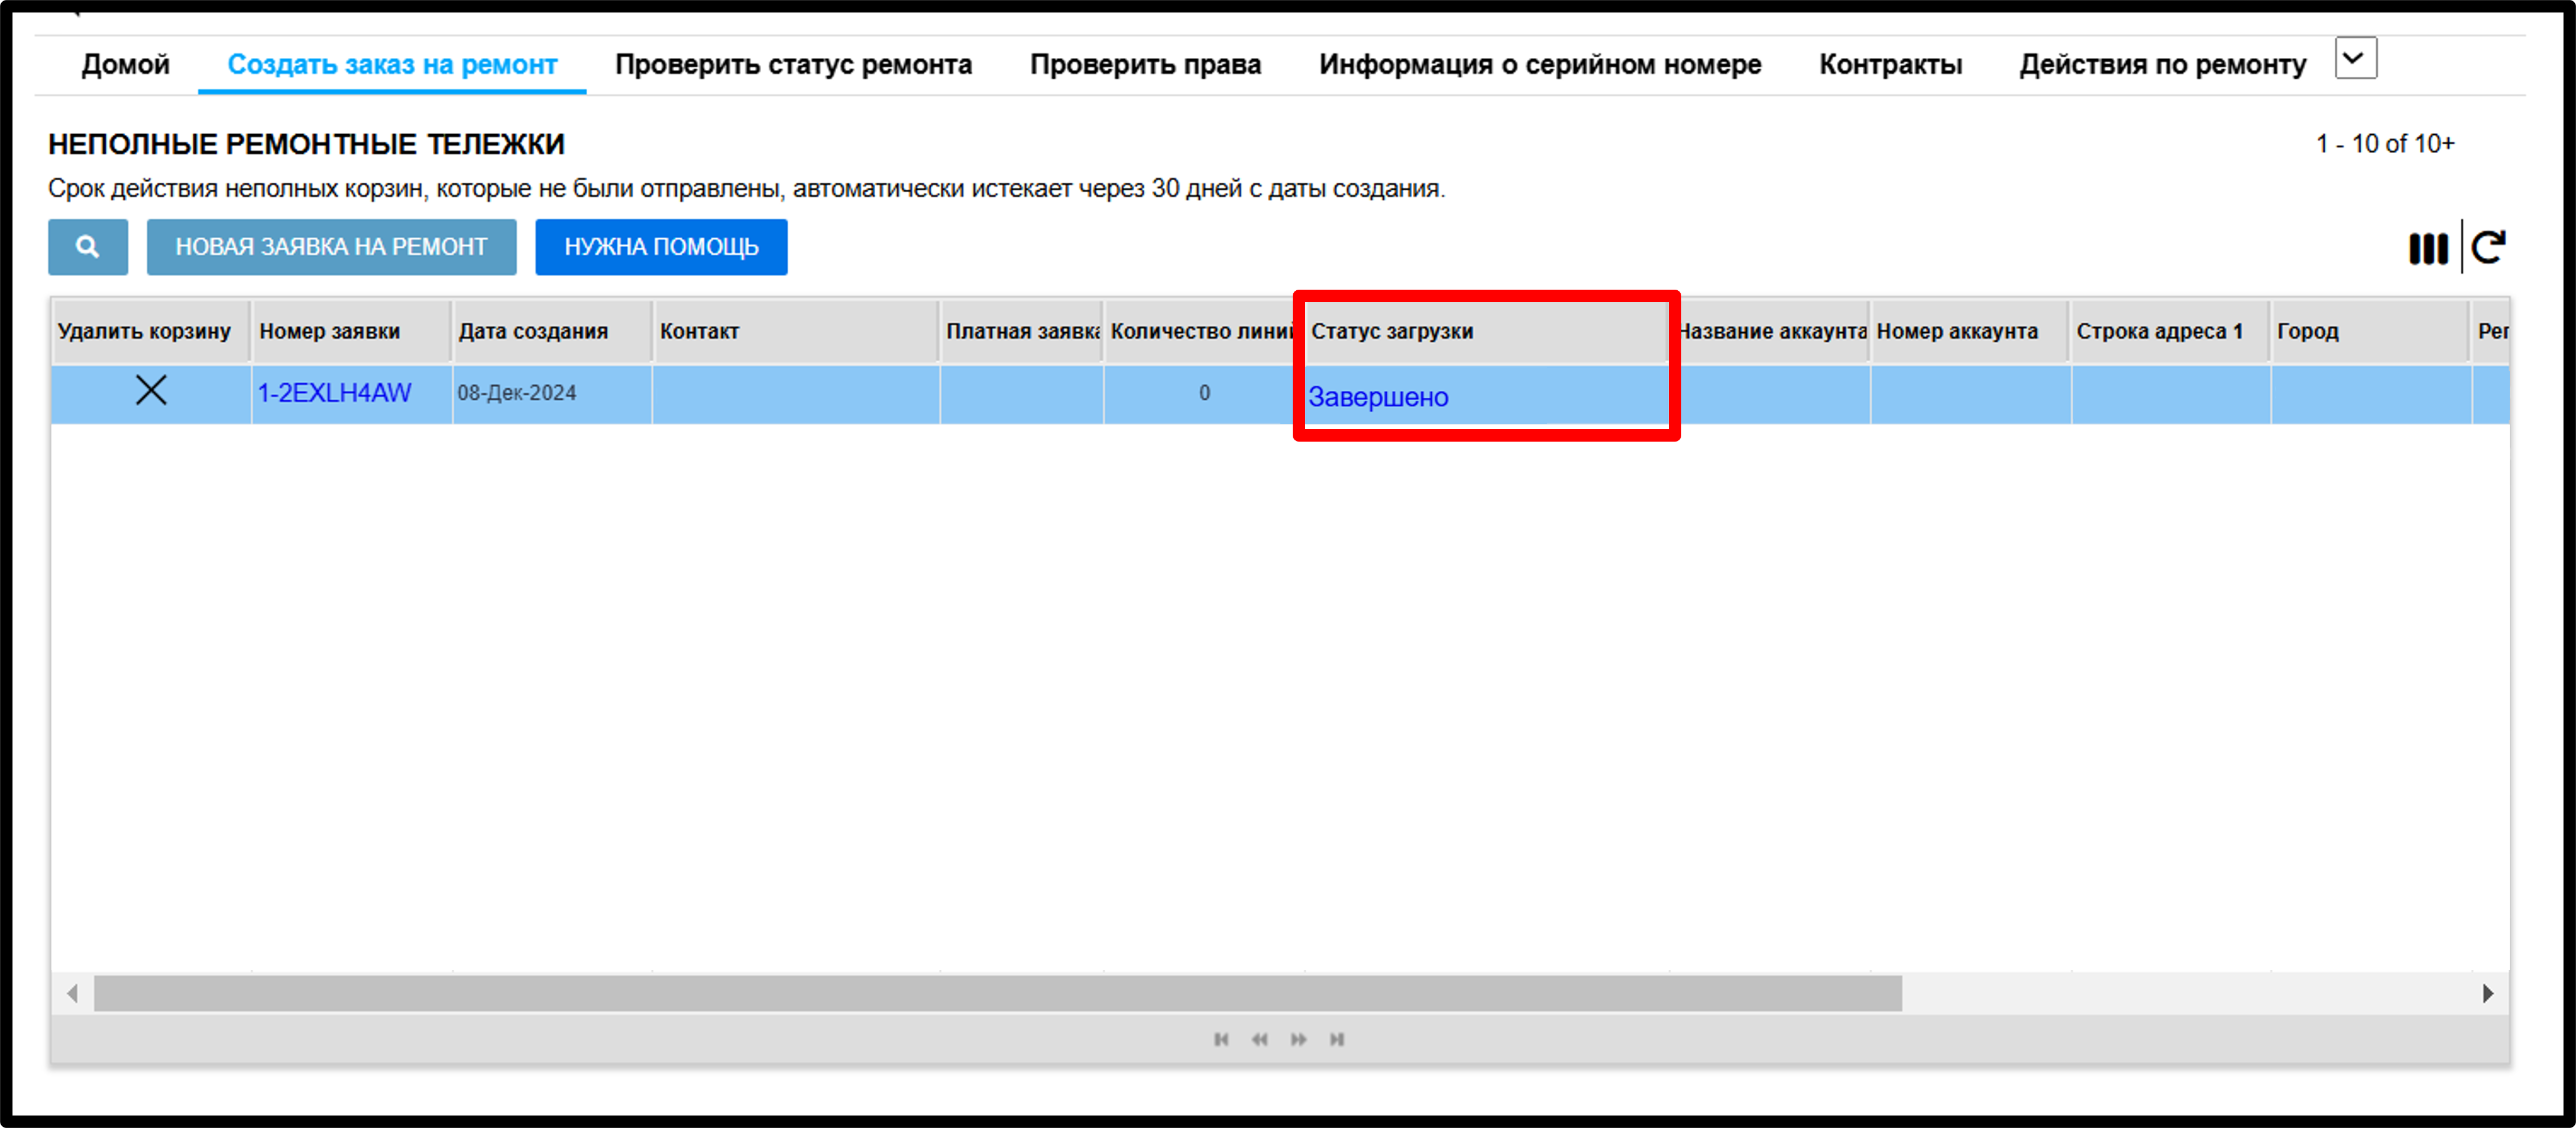Click the search magnifier button
This screenshot has height=1128, width=2576.
pos(88,247)
